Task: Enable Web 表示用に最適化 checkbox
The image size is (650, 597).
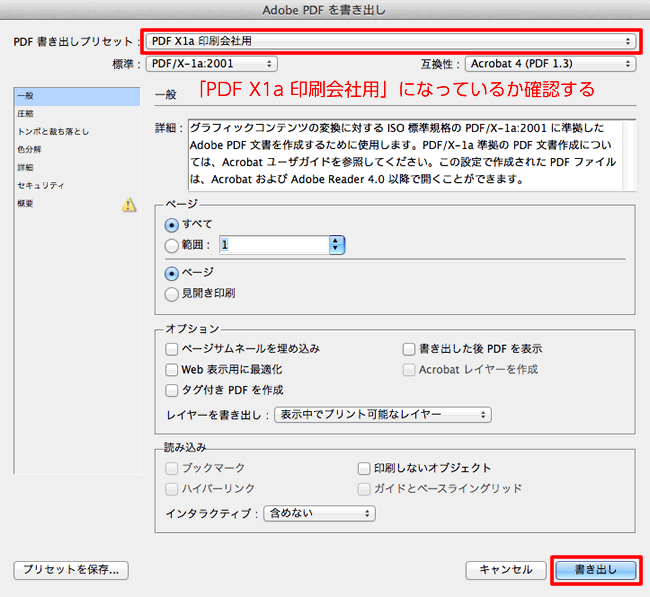Action: click(171, 369)
